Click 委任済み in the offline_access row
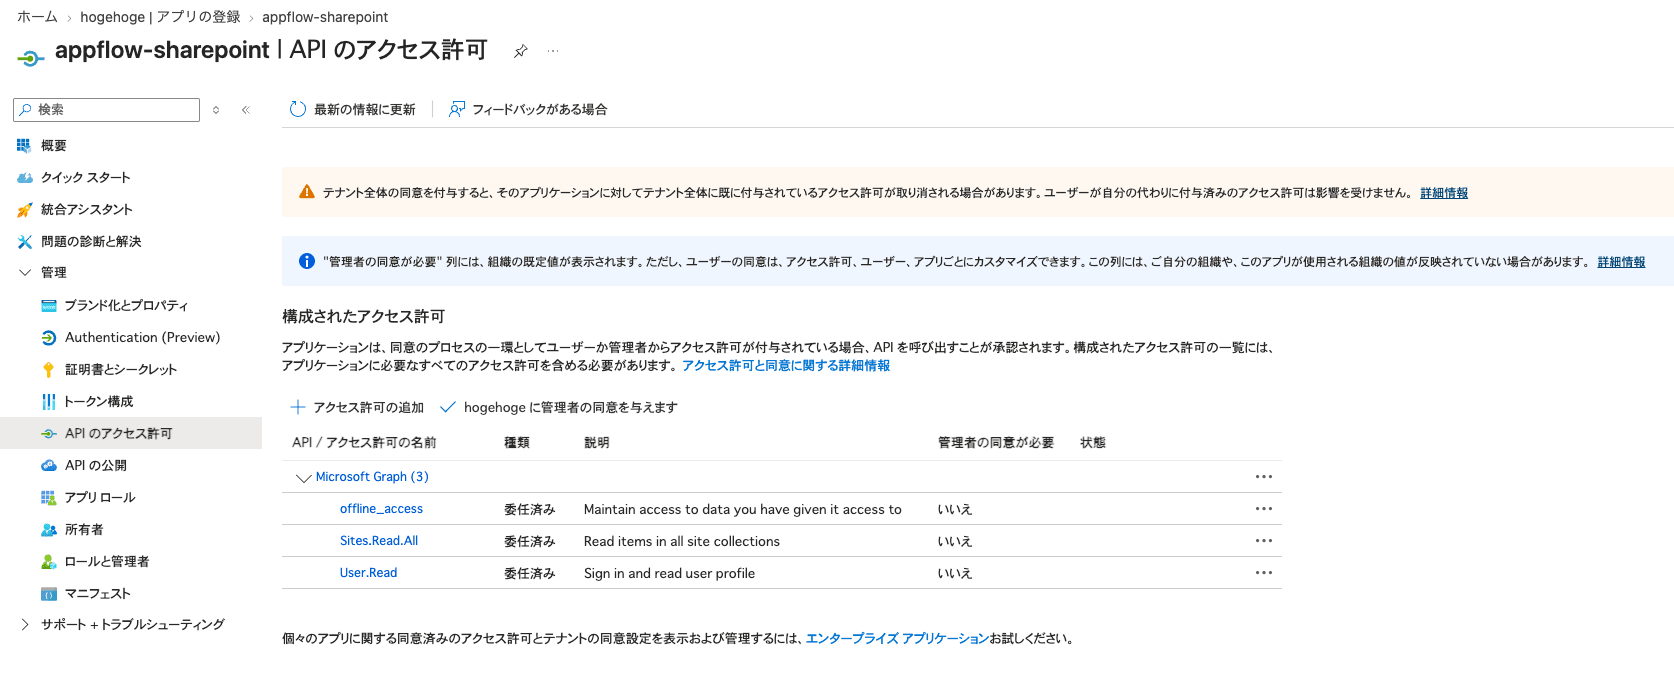This screenshot has width=1674, height=678. coord(529,509)
